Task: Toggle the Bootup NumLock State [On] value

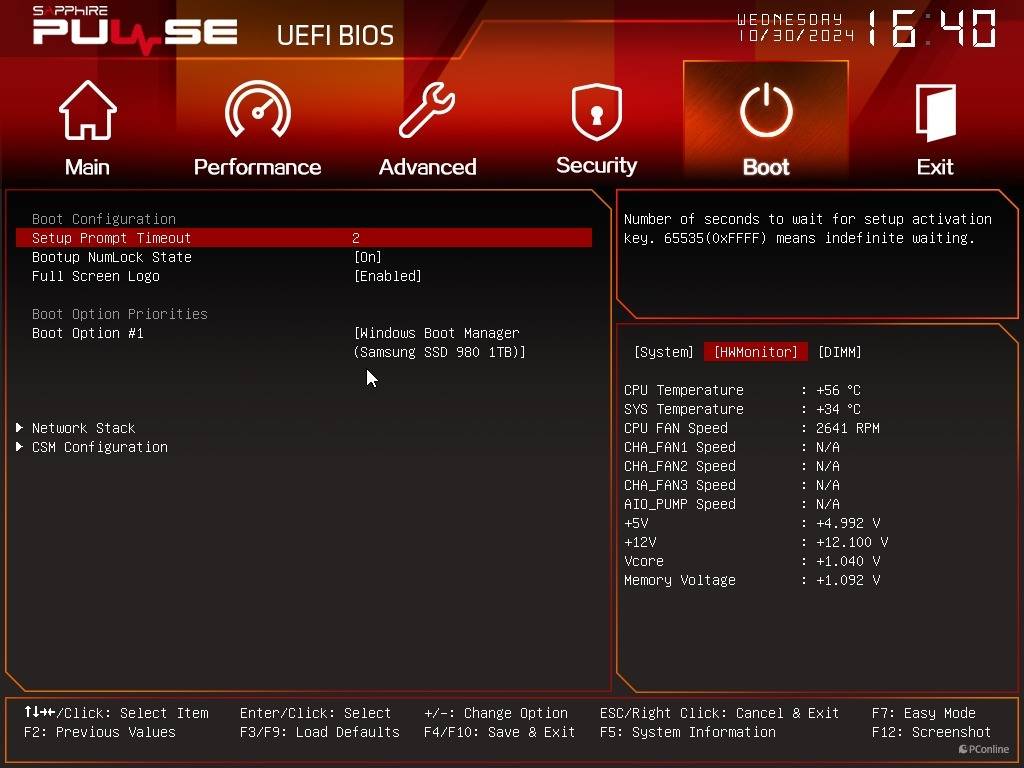Action: [x=368, y=257]
